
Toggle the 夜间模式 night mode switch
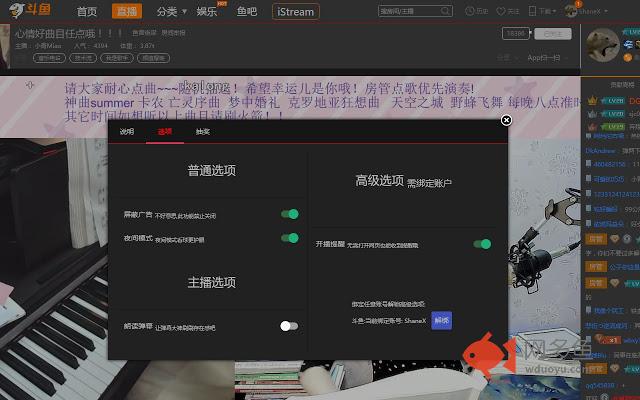point(290,238)
